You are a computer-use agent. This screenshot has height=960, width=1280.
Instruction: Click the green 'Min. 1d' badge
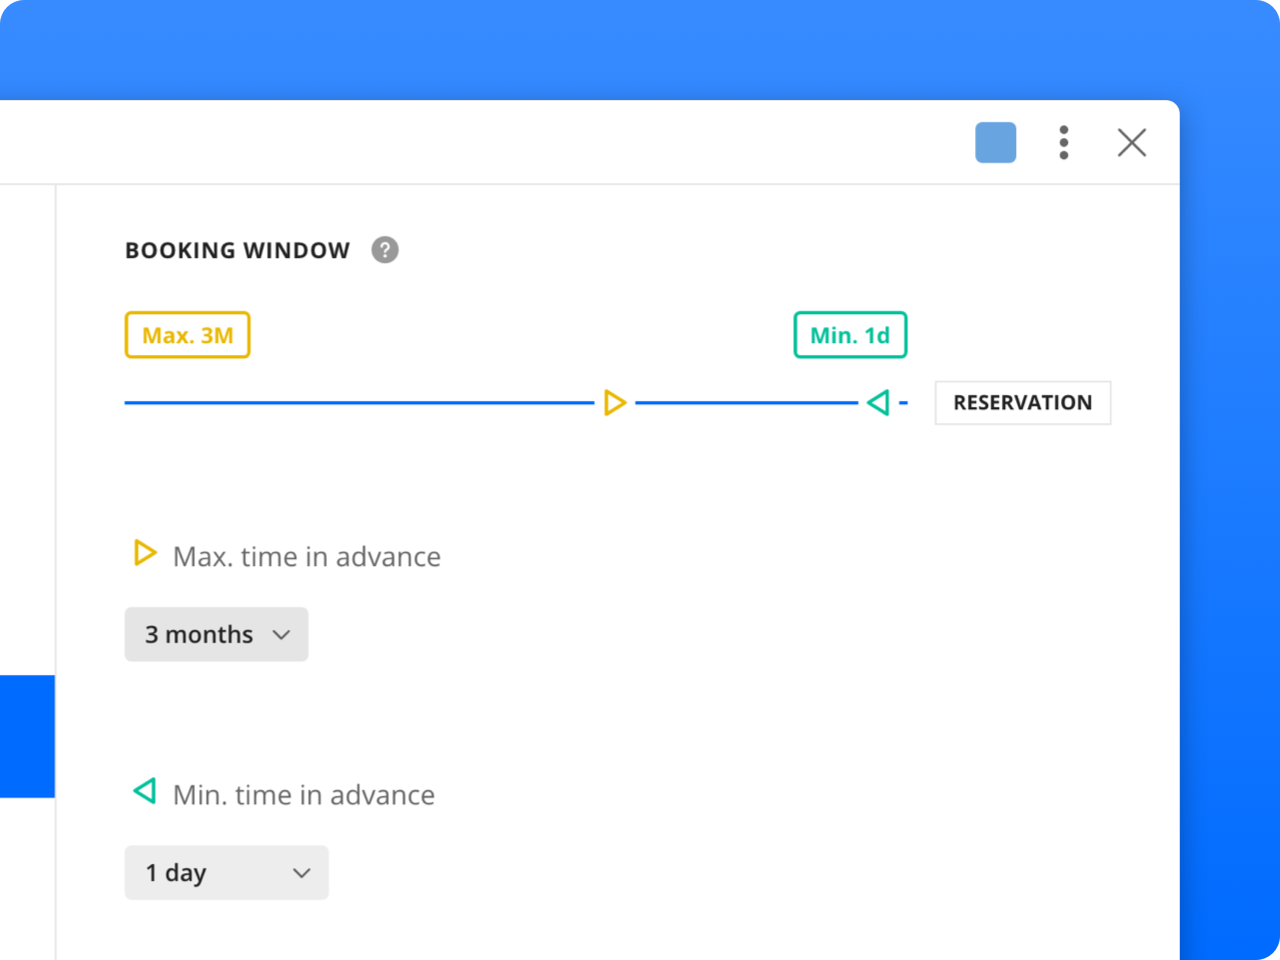tap(850, 335)
